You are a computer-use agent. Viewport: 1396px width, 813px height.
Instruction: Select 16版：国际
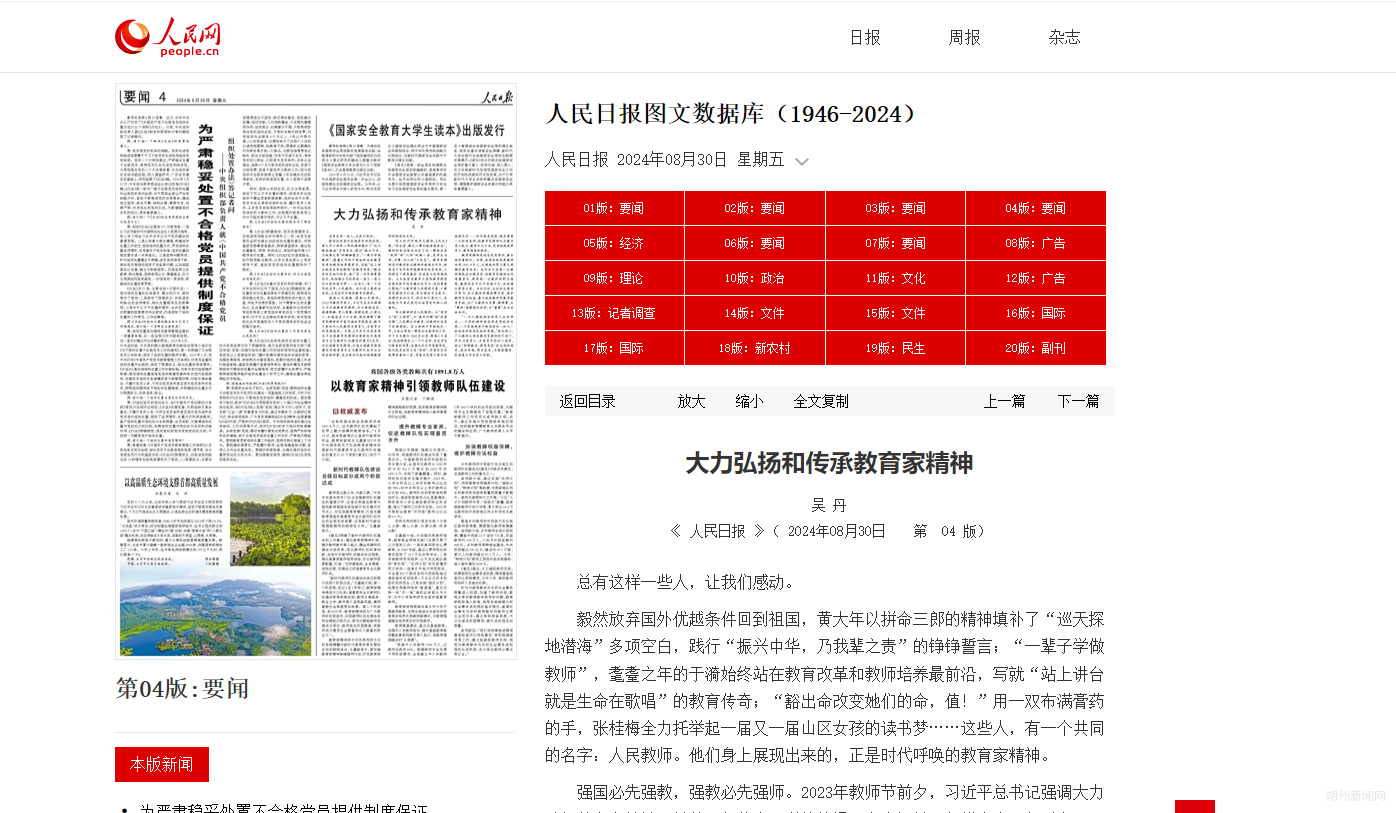coord(1035,313)
